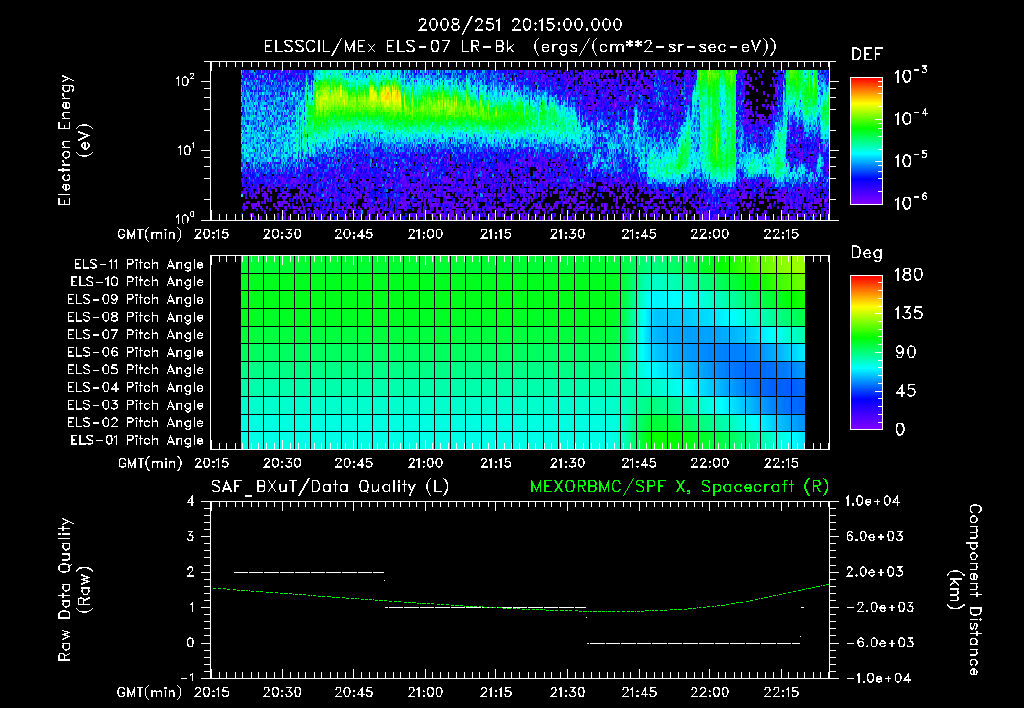Select the ELS-10 Pitch Angle row label
Screen dimensions: 1024x708
pyautogui.click(x=137, y=282)
